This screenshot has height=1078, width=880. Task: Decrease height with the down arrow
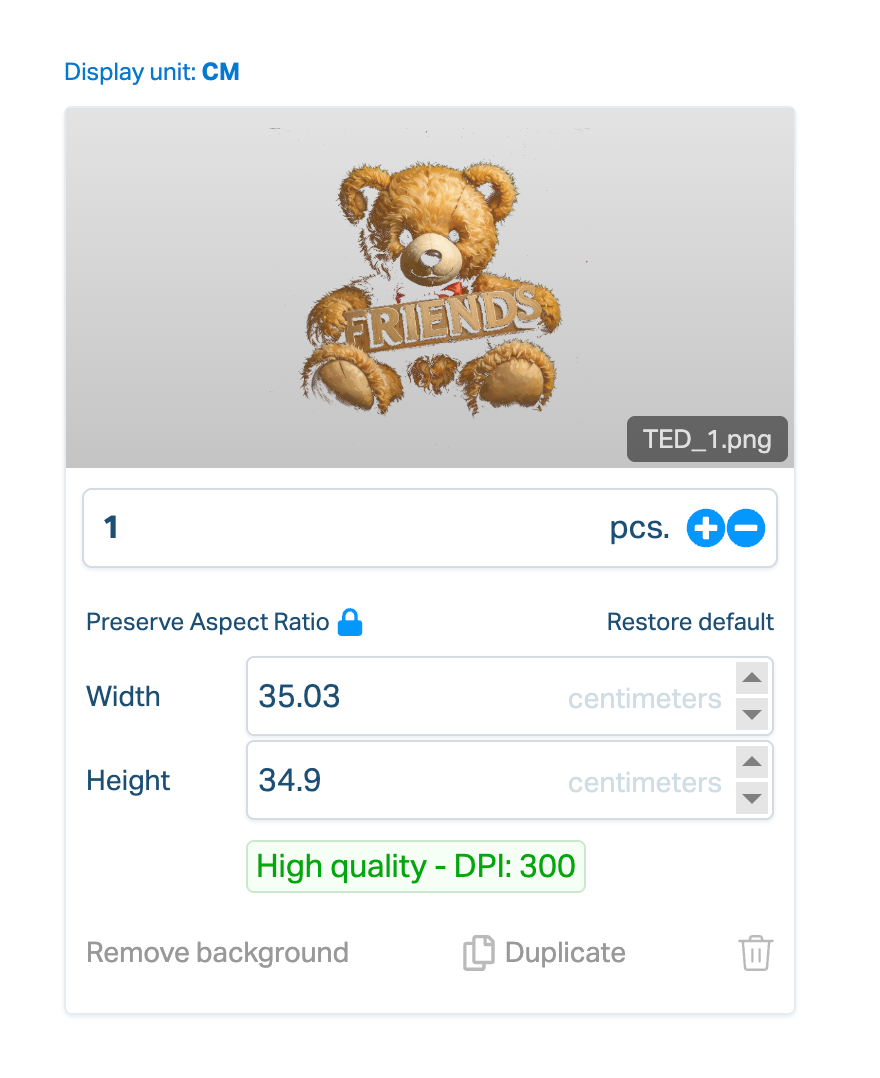point(753,799)
